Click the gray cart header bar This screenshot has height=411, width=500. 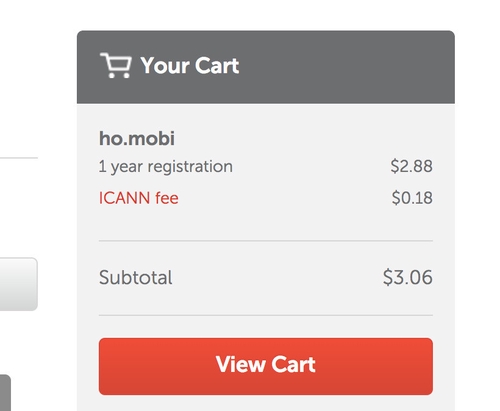click(x=266, y=67)
